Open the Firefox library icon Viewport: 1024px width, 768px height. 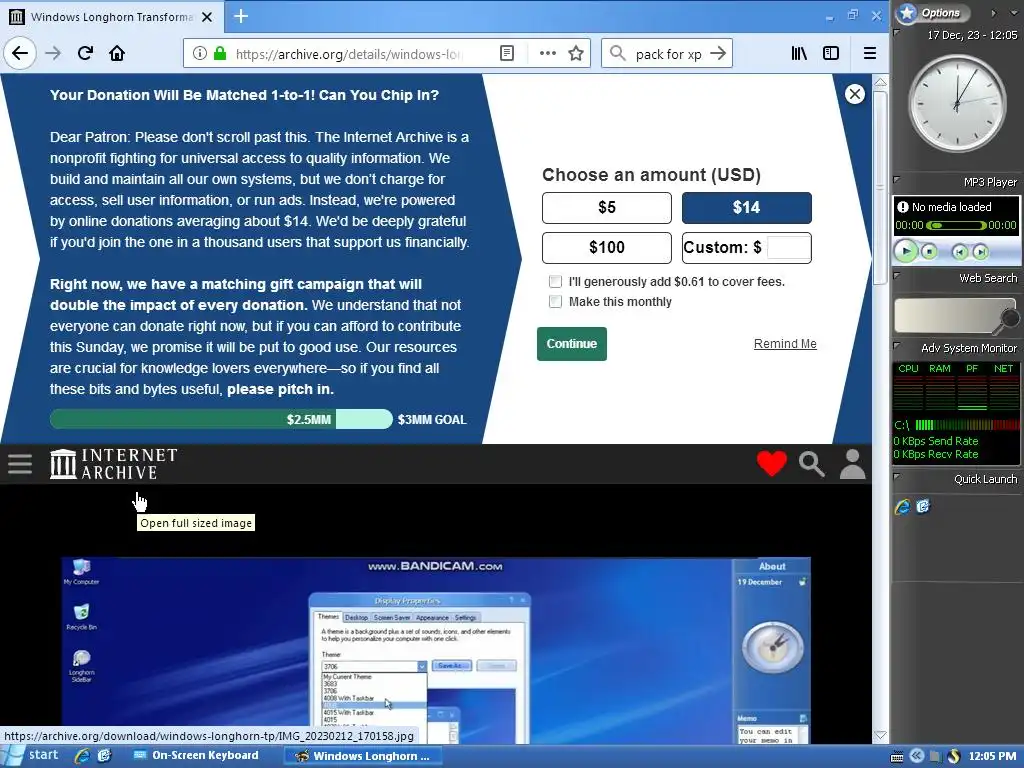click(799, 54)
